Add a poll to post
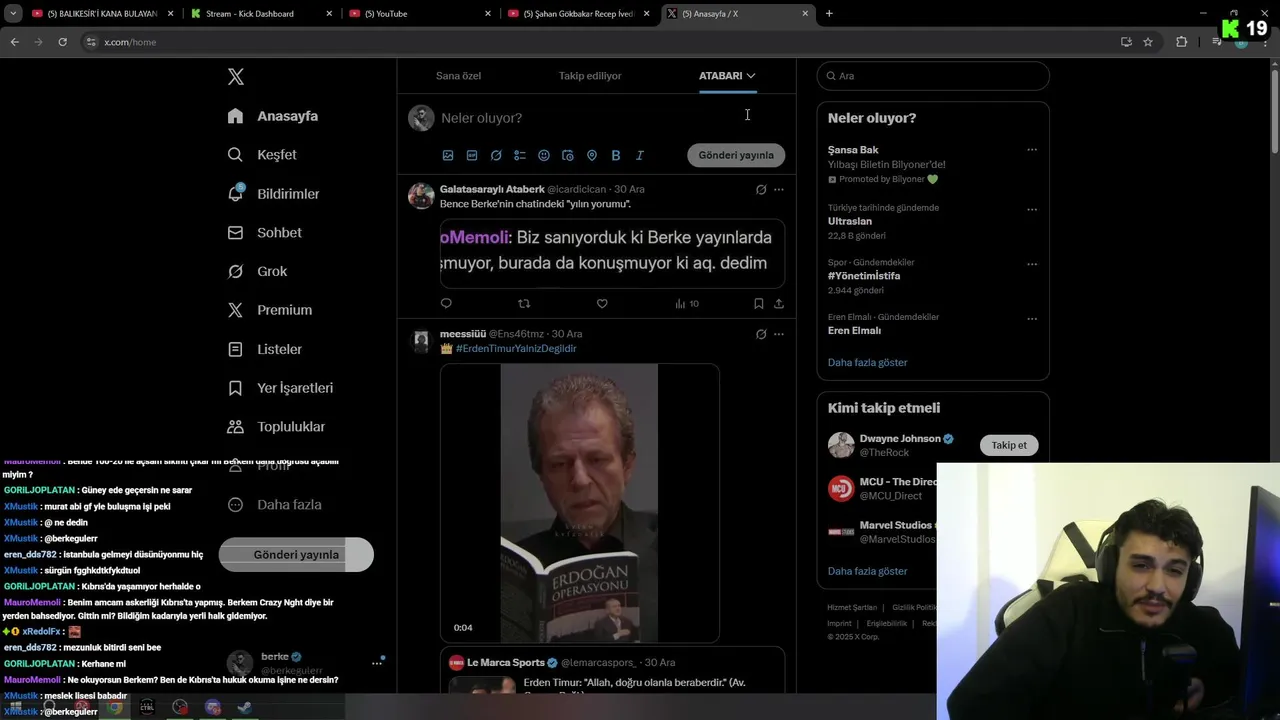 (520, 156)
